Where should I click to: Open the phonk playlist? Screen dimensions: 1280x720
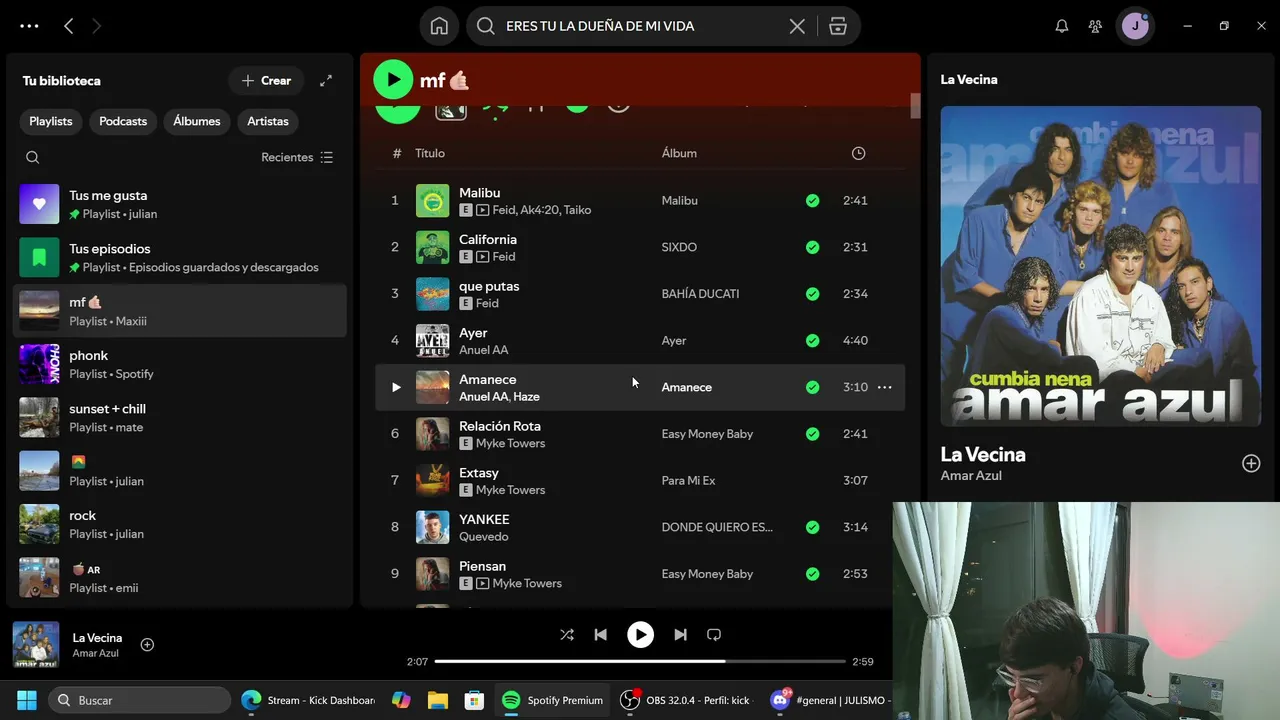coord(180,364)
